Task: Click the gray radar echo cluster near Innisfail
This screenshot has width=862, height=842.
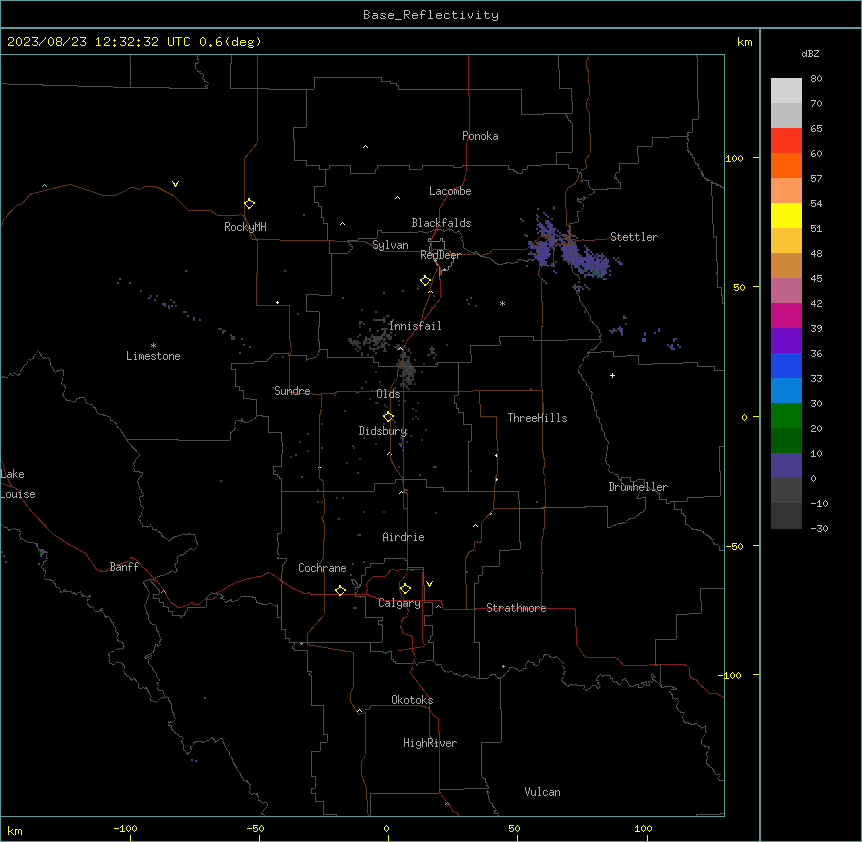Action: click(372, 339)
